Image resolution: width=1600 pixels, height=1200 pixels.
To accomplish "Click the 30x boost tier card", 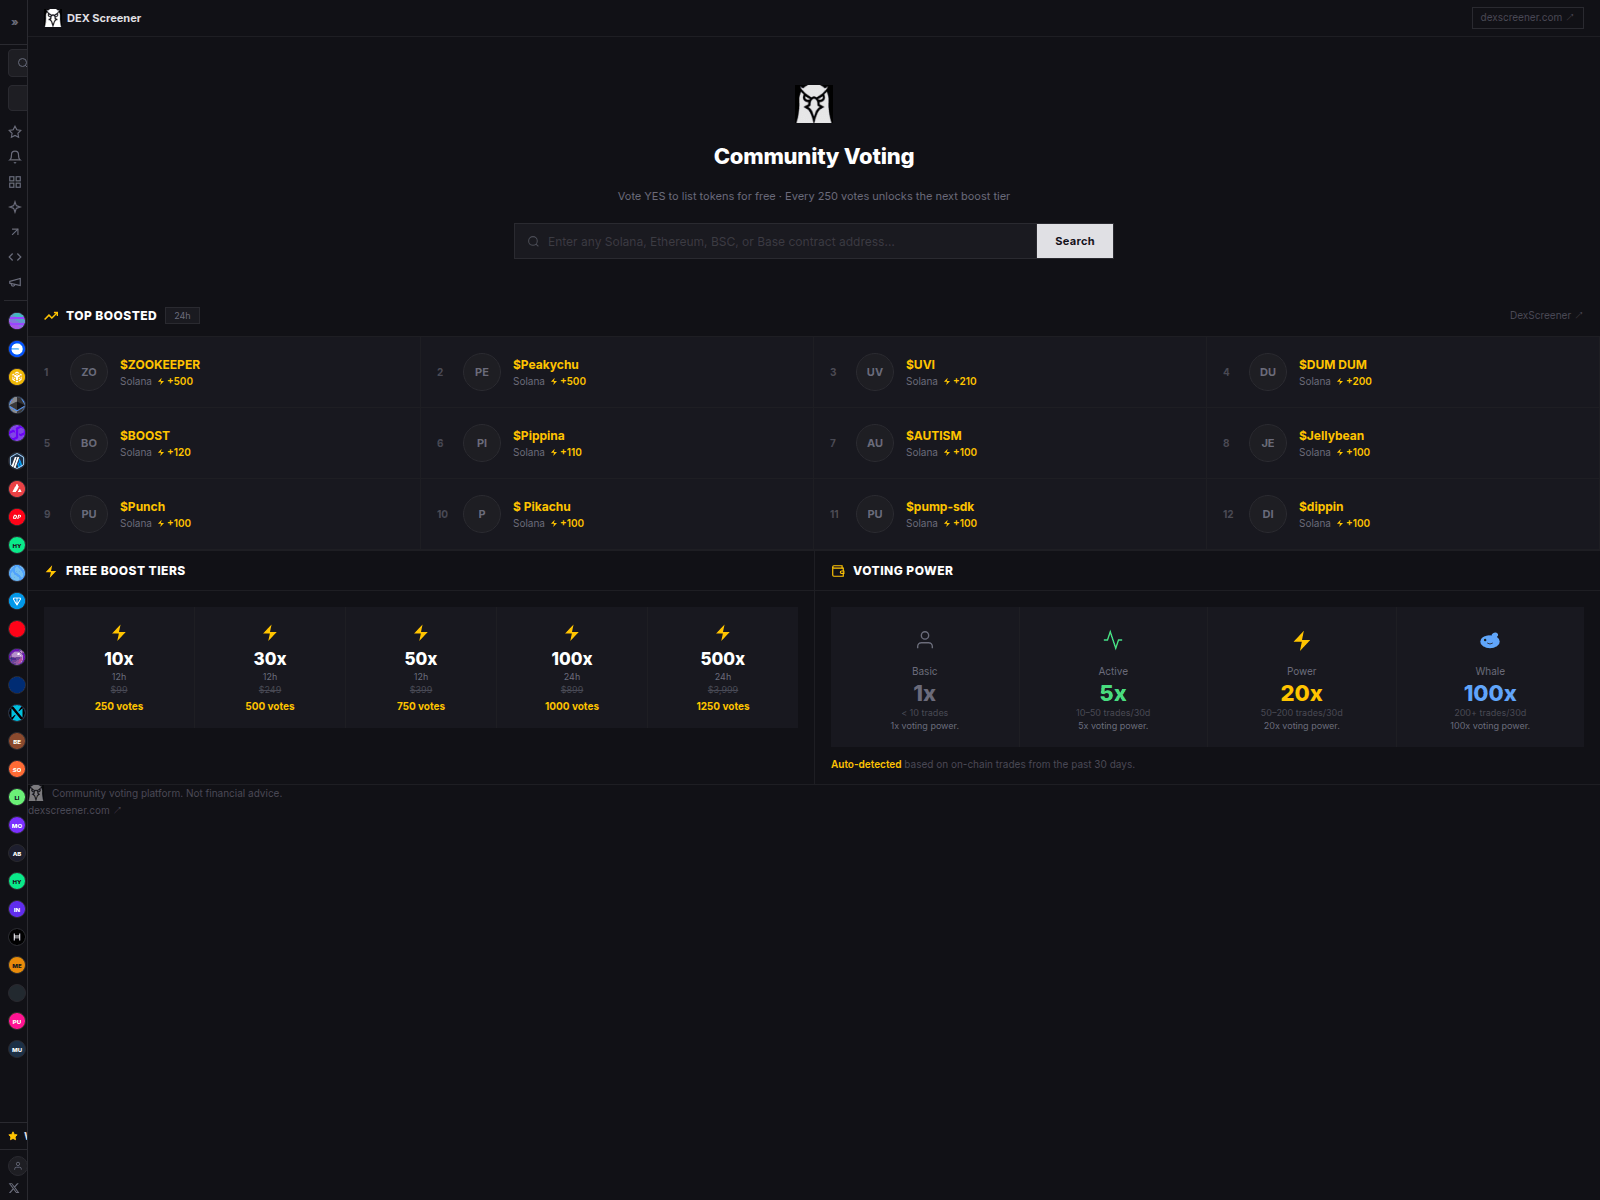I will [270, 667].
